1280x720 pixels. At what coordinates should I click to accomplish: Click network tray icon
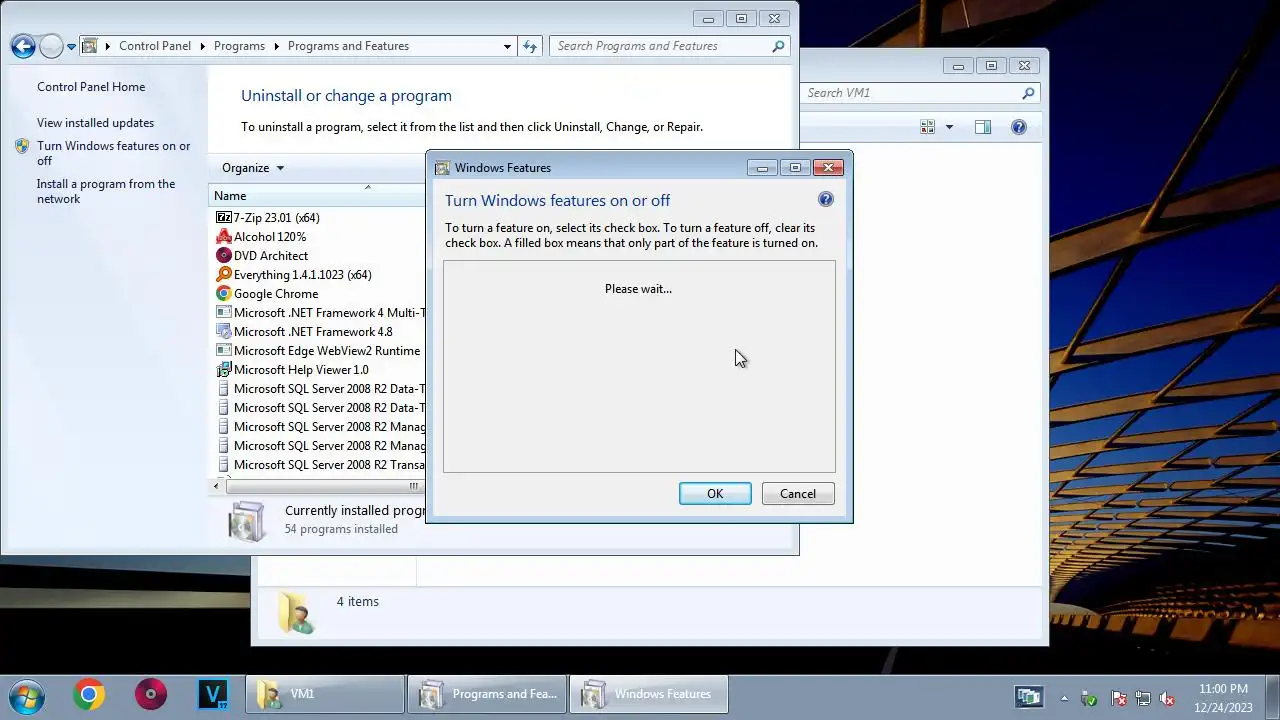[x=1142, y=699]
